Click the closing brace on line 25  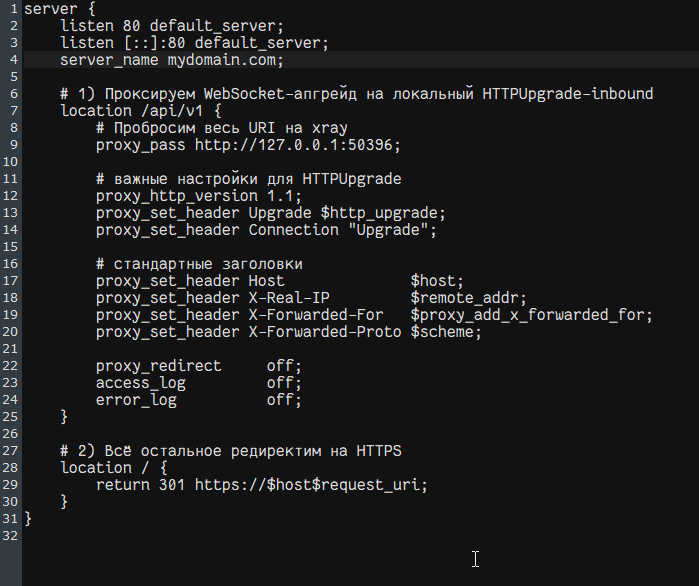point(64,417)
